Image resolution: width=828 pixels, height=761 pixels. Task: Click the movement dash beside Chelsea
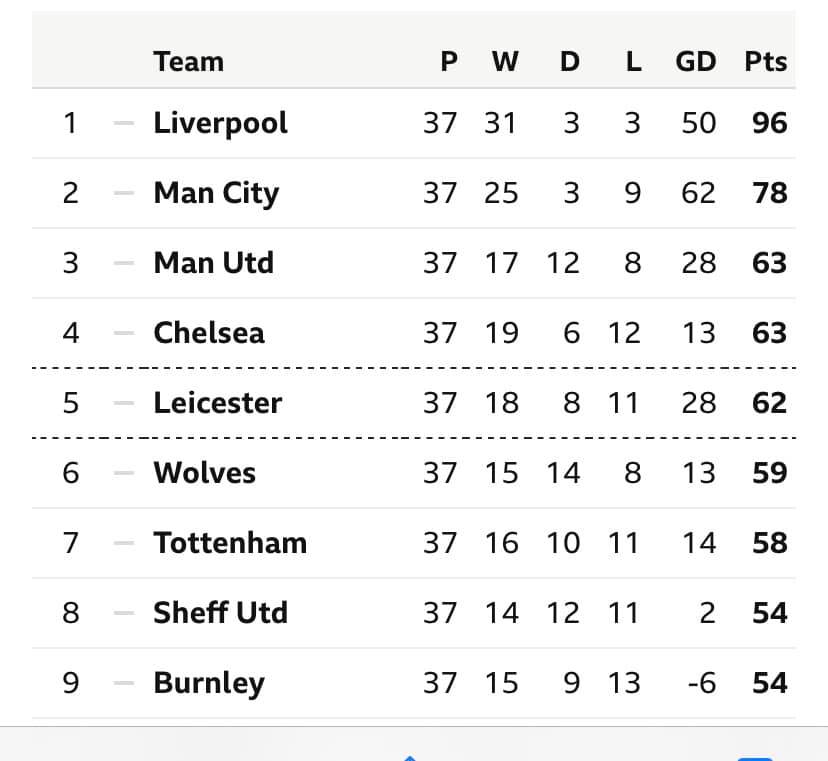[123, 333]
